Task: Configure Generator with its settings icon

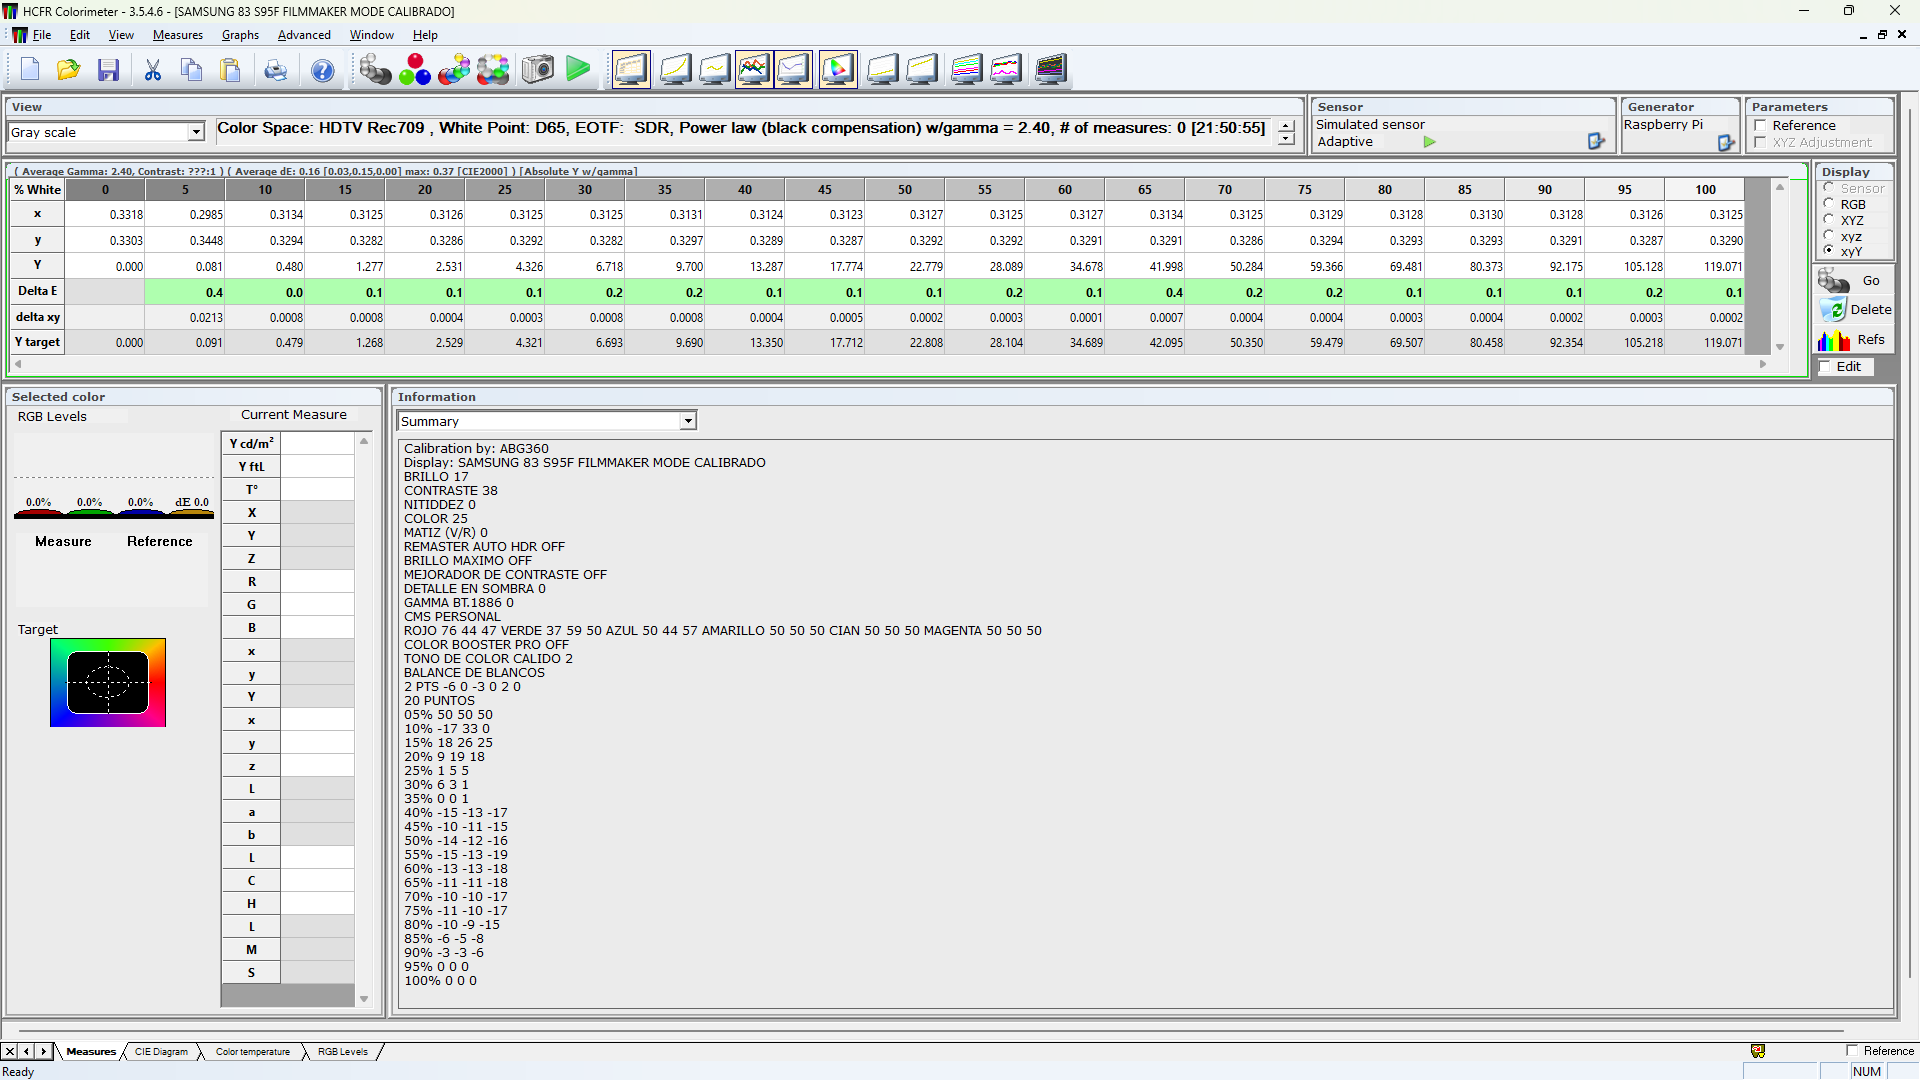Action: coord(1726,143)
